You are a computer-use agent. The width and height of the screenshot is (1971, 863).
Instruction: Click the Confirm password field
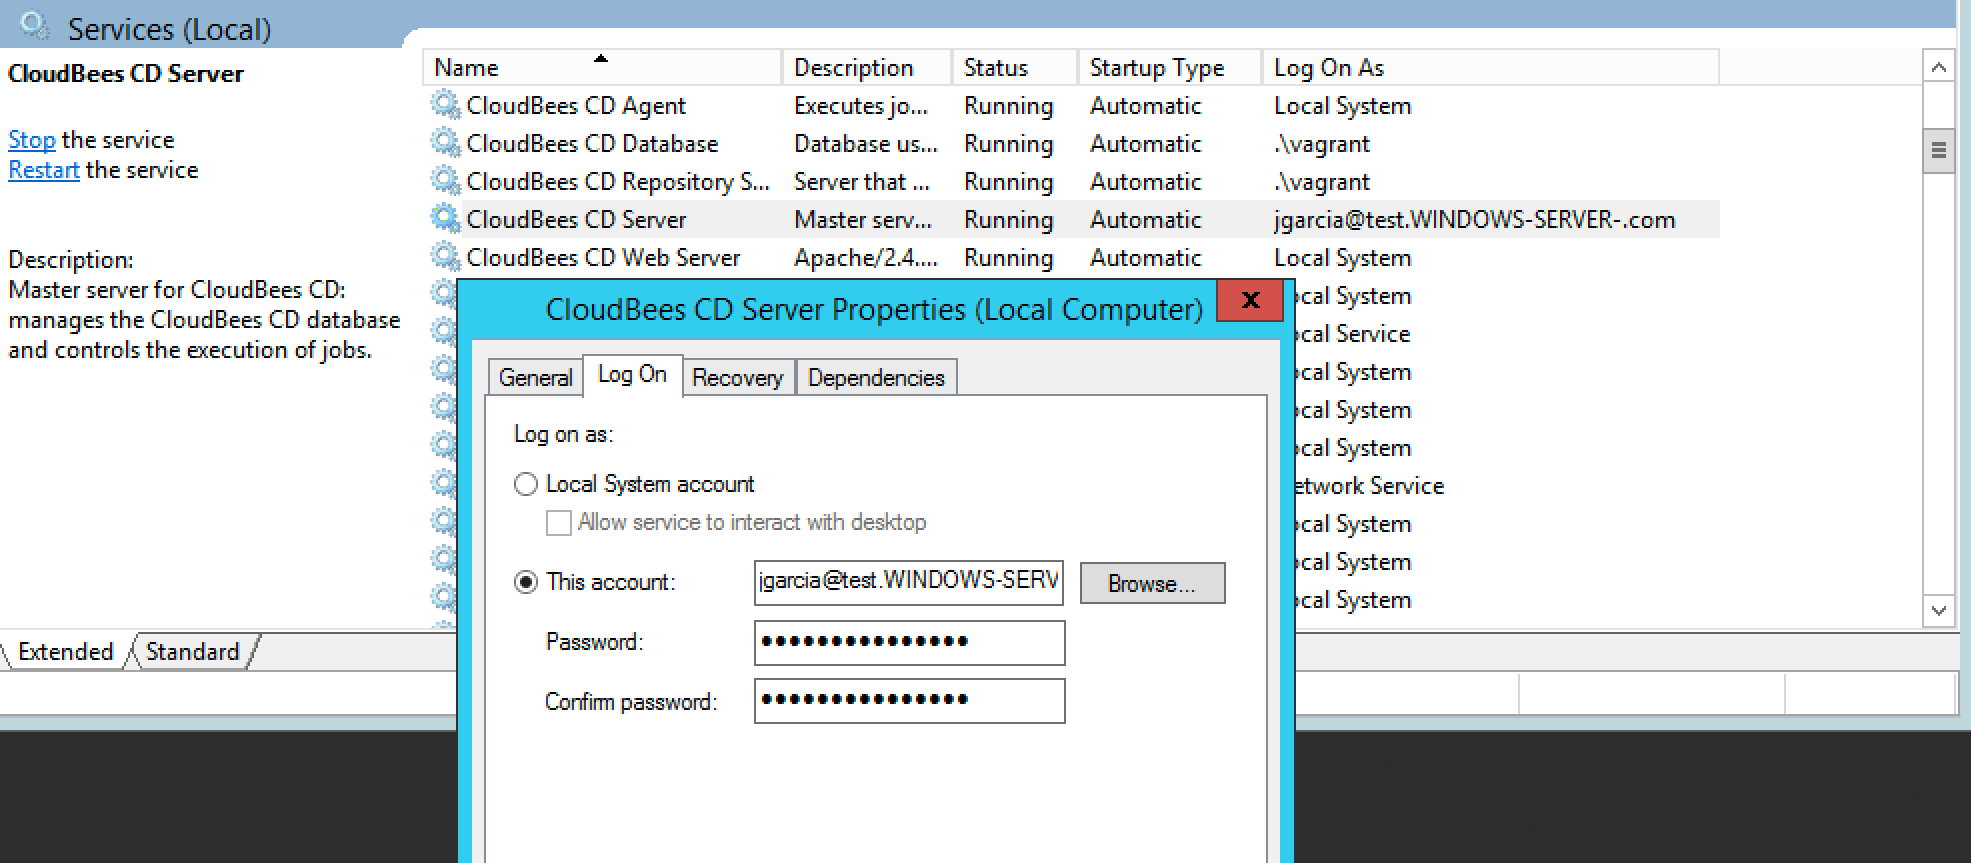pos(909,700)
